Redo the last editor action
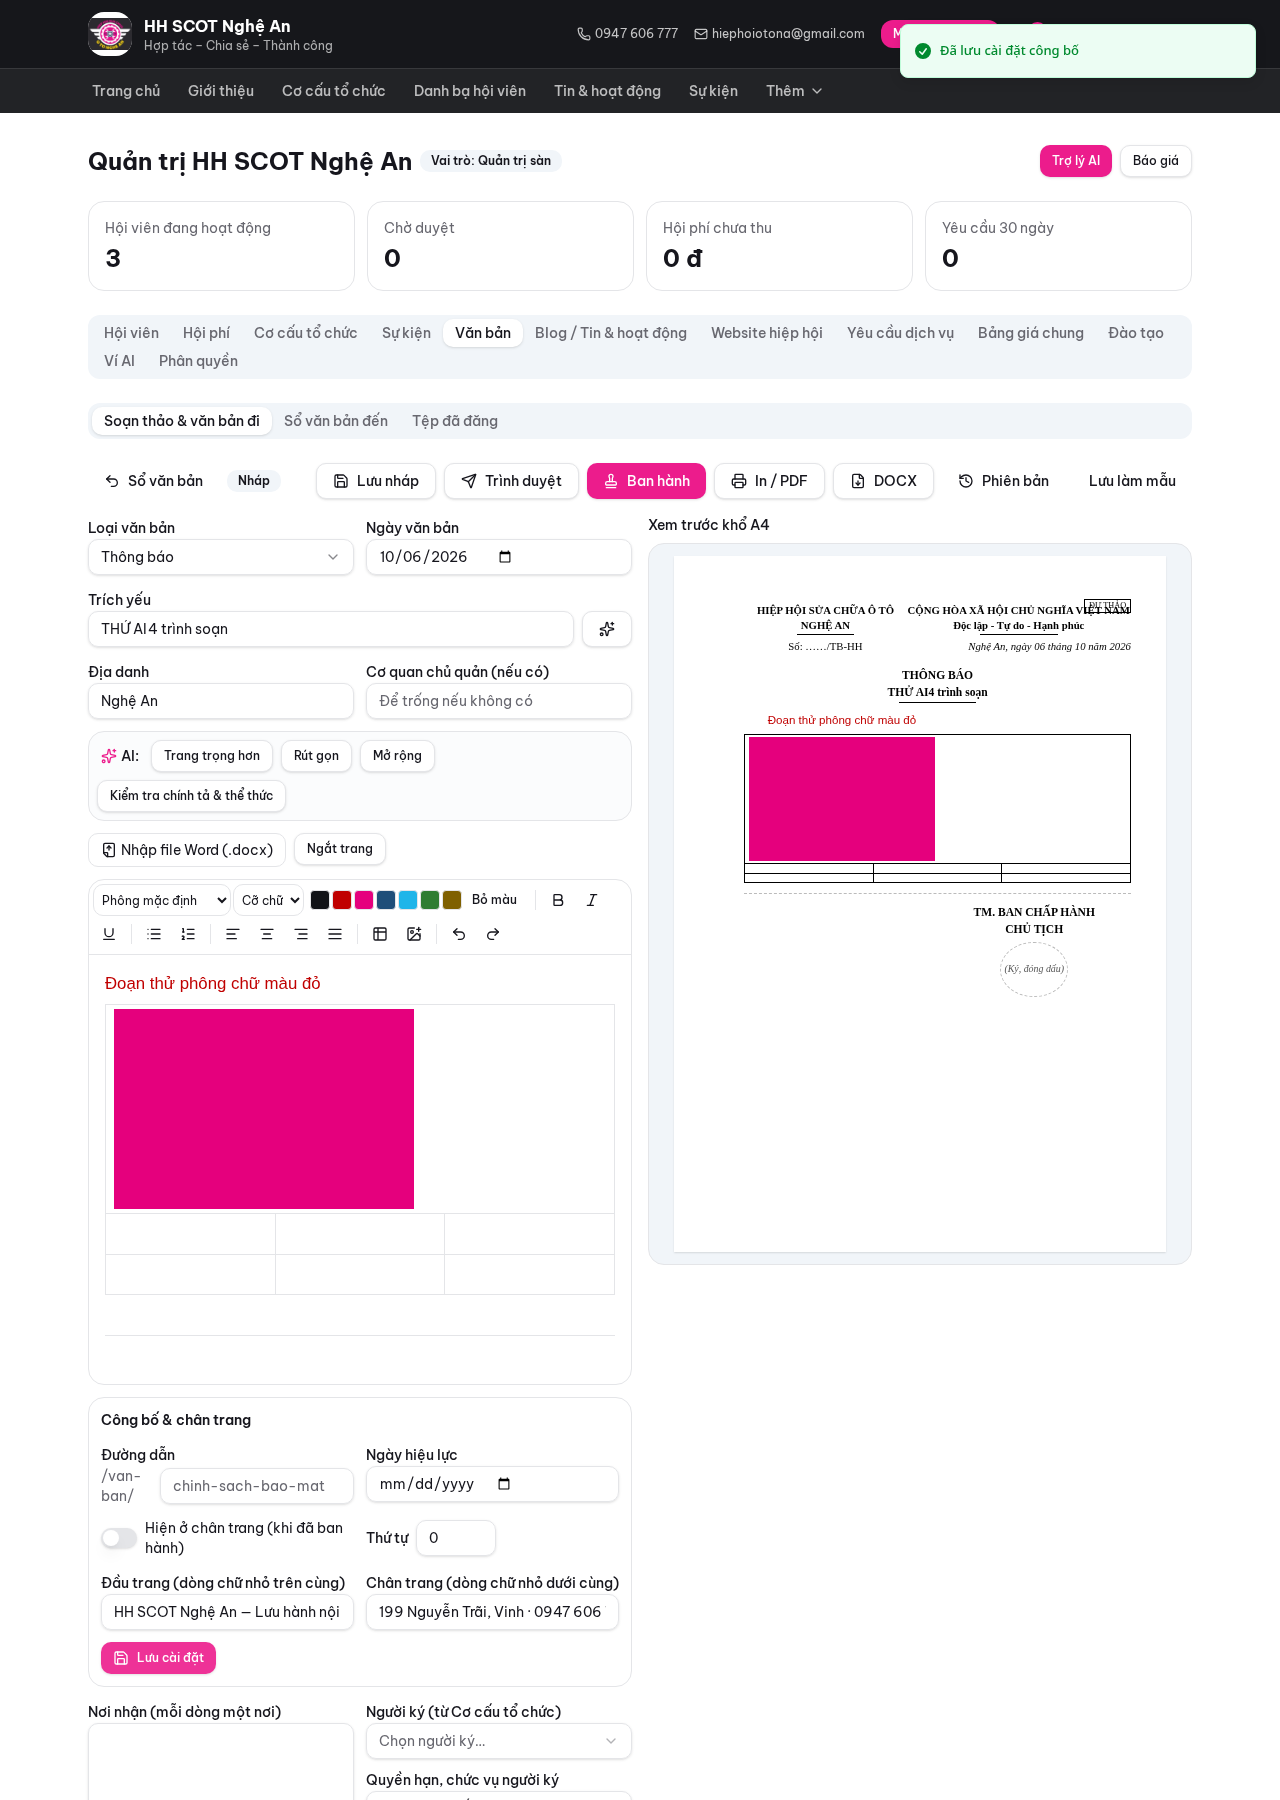 493,934
